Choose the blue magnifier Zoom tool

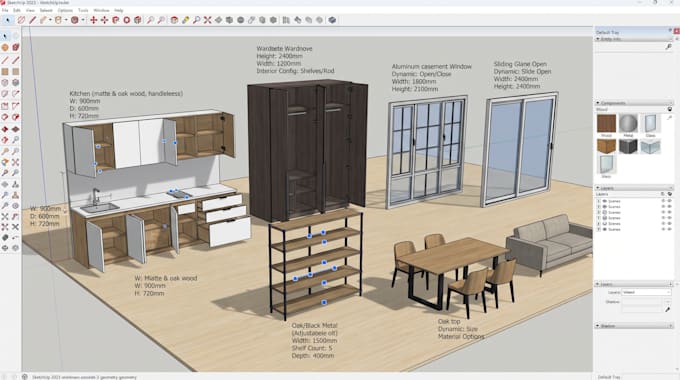click(196, 20)
